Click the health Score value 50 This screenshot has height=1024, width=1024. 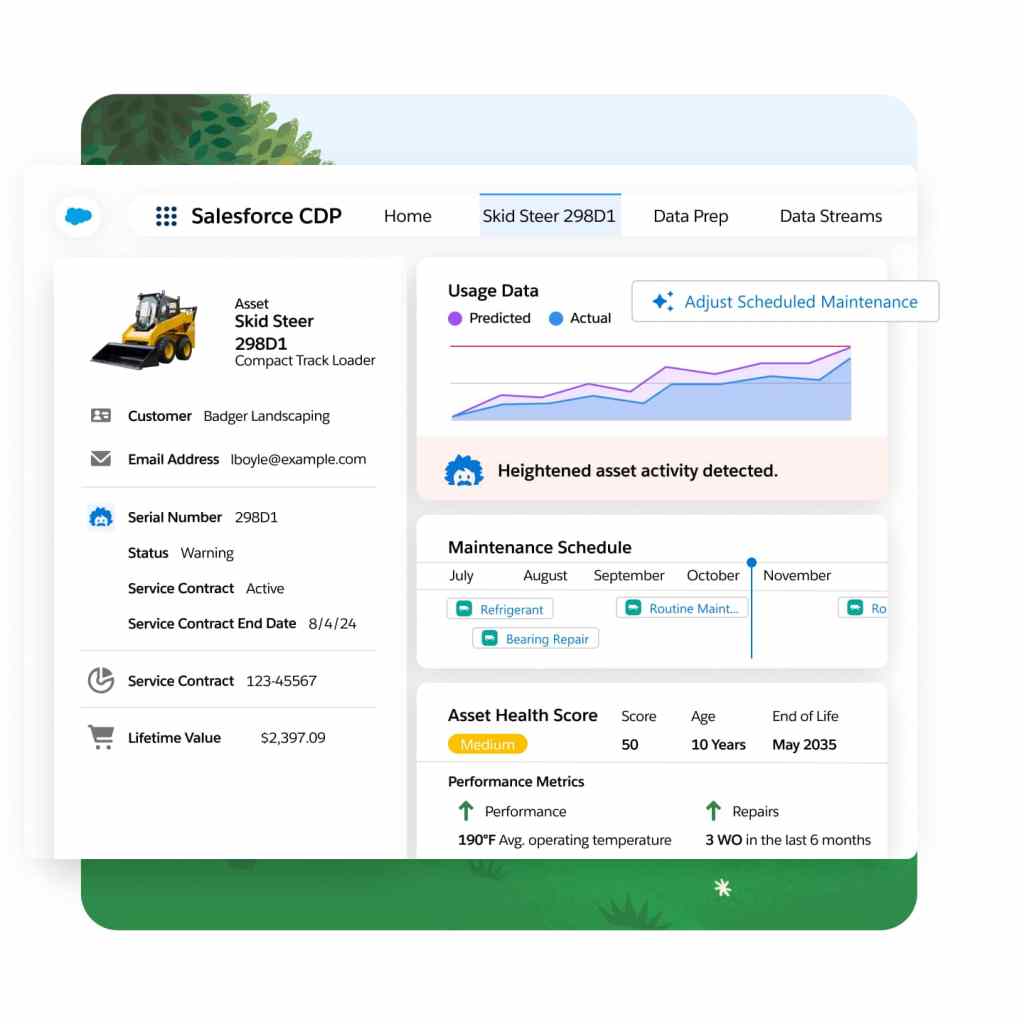pos(630,744)
